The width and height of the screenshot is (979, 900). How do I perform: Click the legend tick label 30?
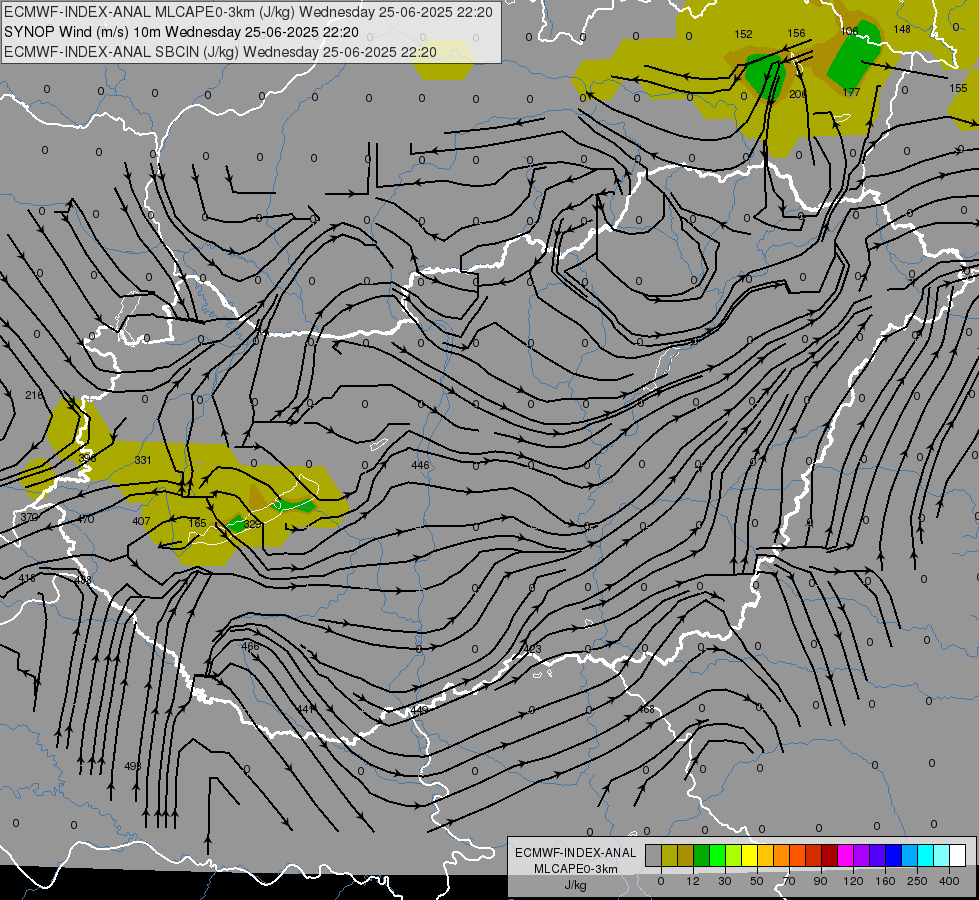(x=725, y=881)
